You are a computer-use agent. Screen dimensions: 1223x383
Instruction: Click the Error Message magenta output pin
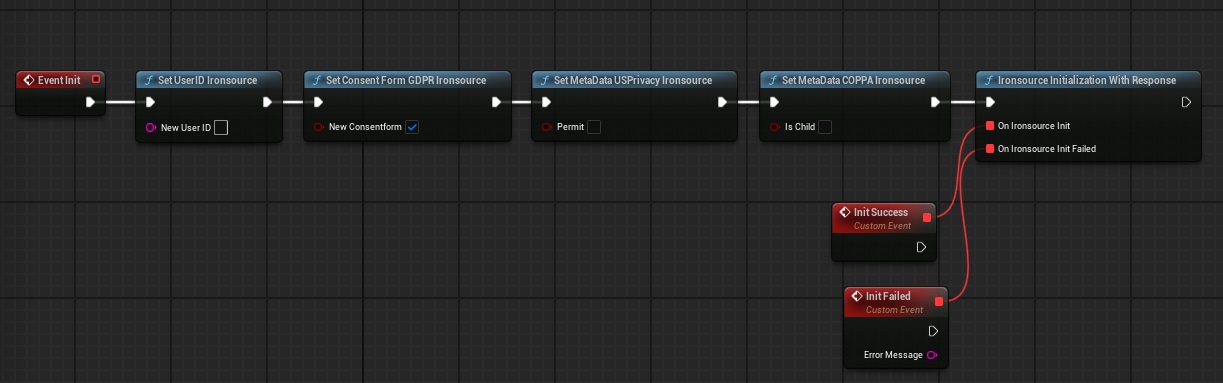pyautogui.click(x=932, y=355)
